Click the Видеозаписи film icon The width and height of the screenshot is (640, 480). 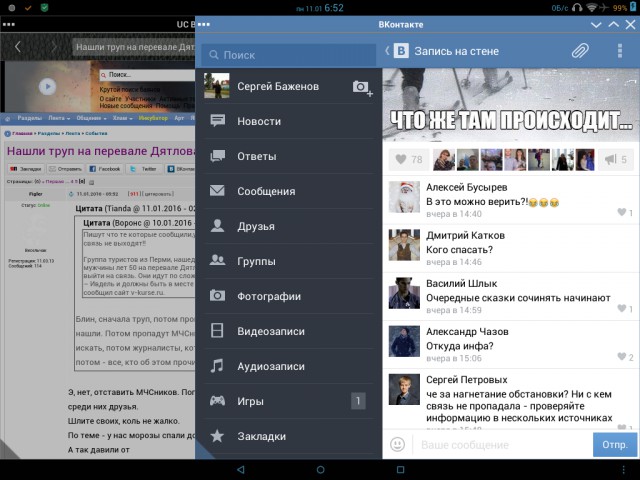pos(217,331)
